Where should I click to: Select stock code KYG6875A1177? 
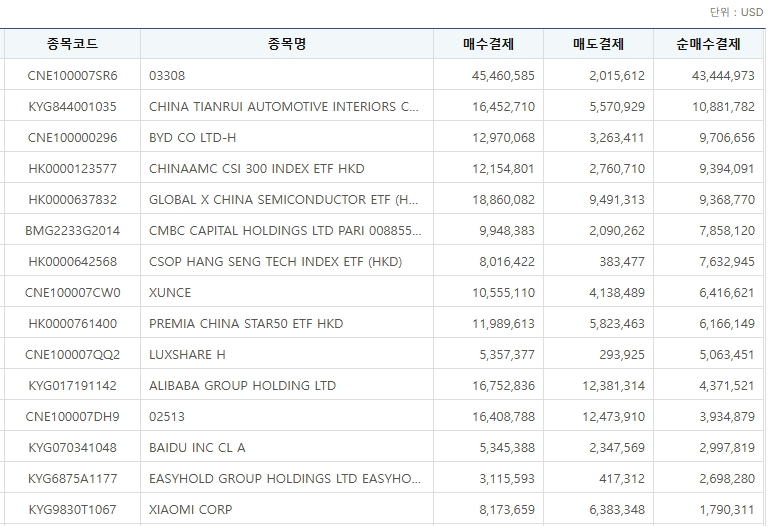point(73,478)
